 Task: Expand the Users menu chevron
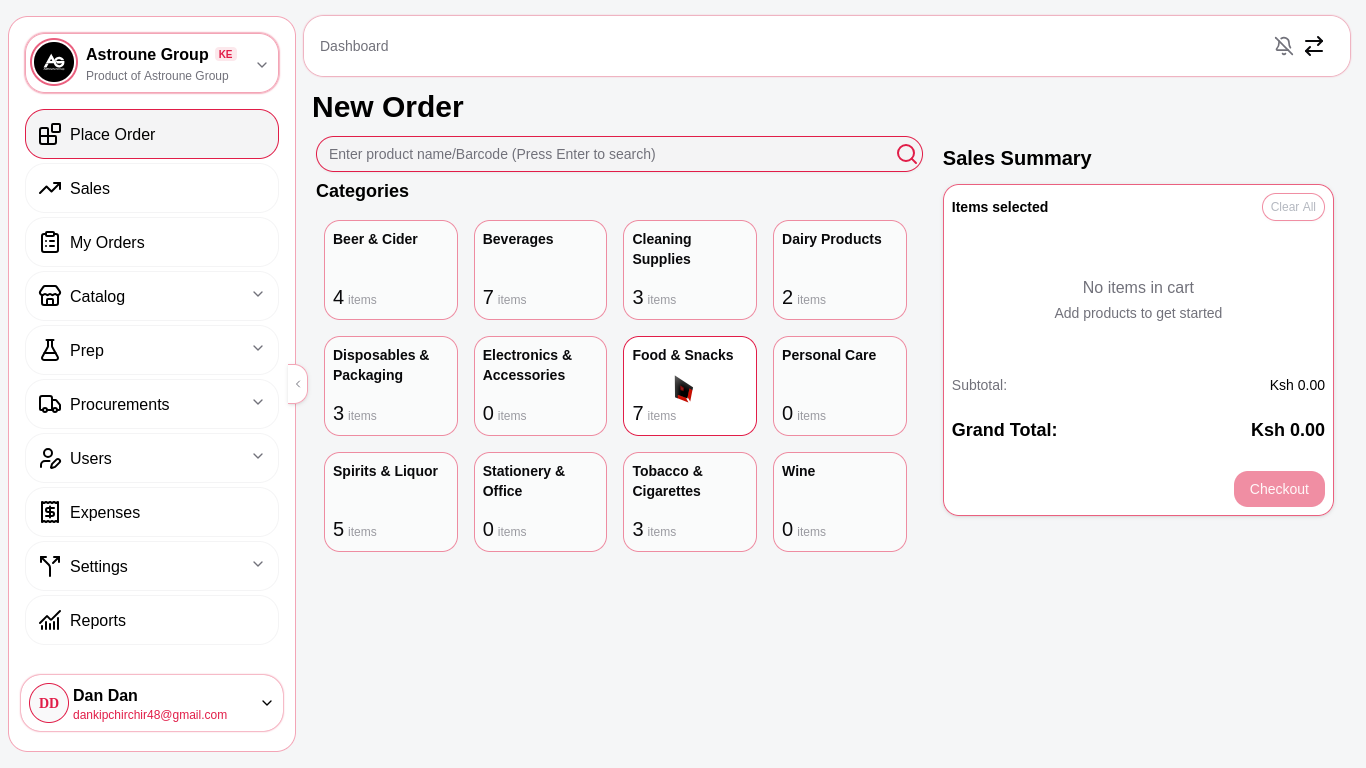[x=258, y=456]
